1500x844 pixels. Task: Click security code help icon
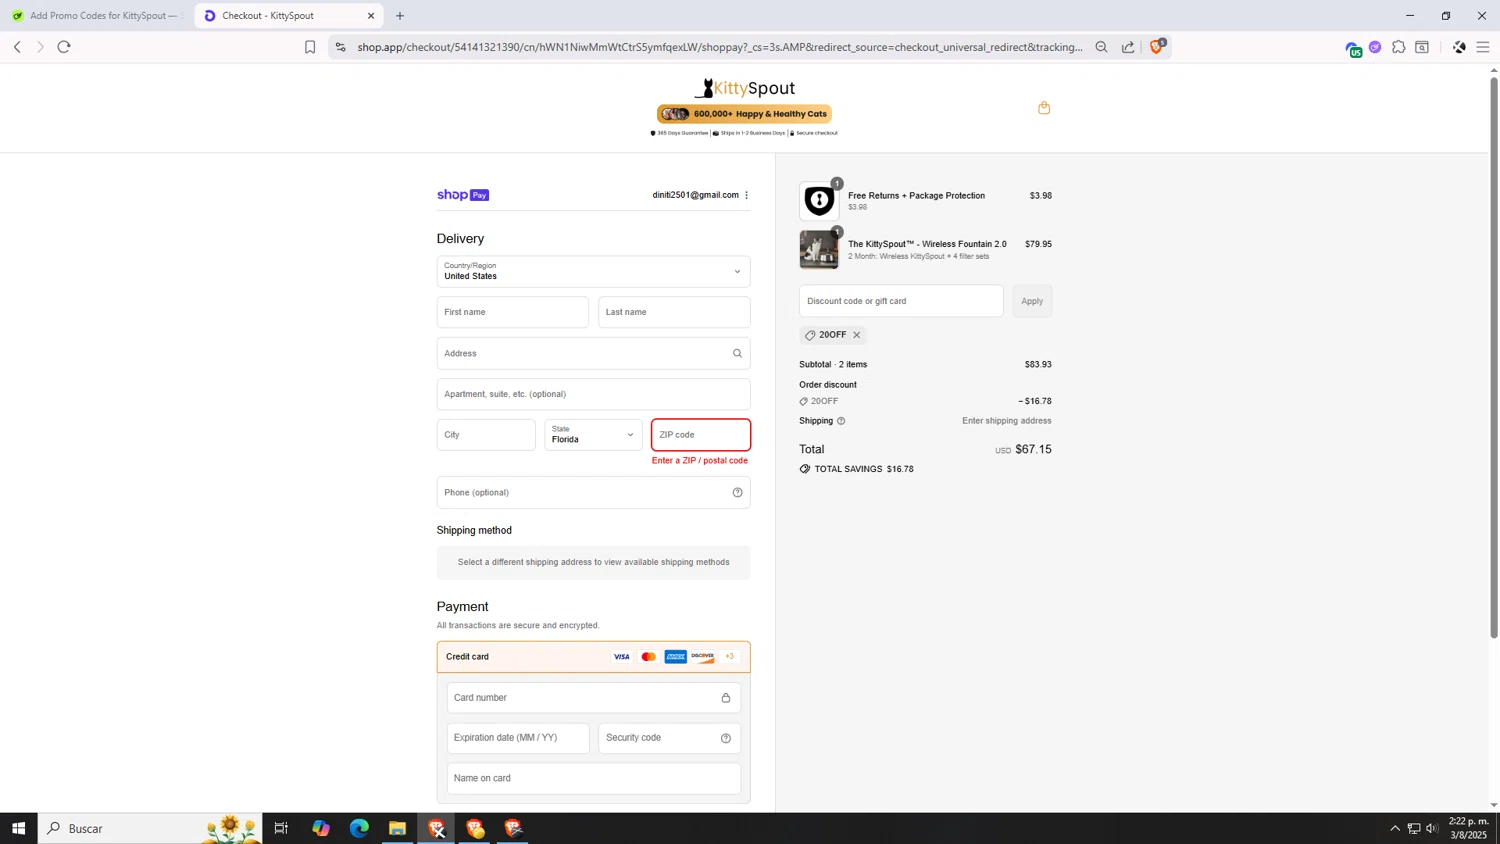coord(726,738)
